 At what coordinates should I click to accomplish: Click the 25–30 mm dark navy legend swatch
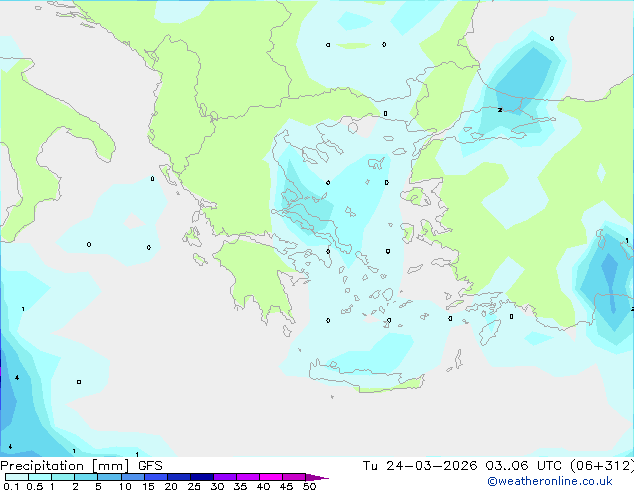202,477
